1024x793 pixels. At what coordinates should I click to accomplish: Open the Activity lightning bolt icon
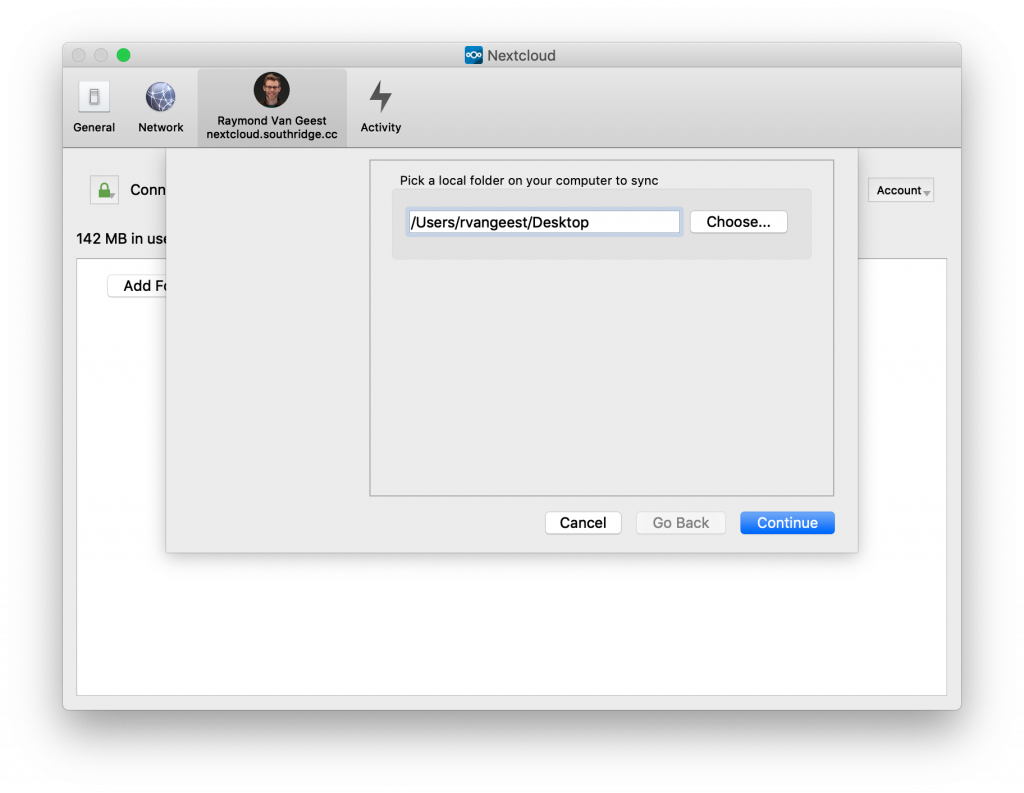380,96
